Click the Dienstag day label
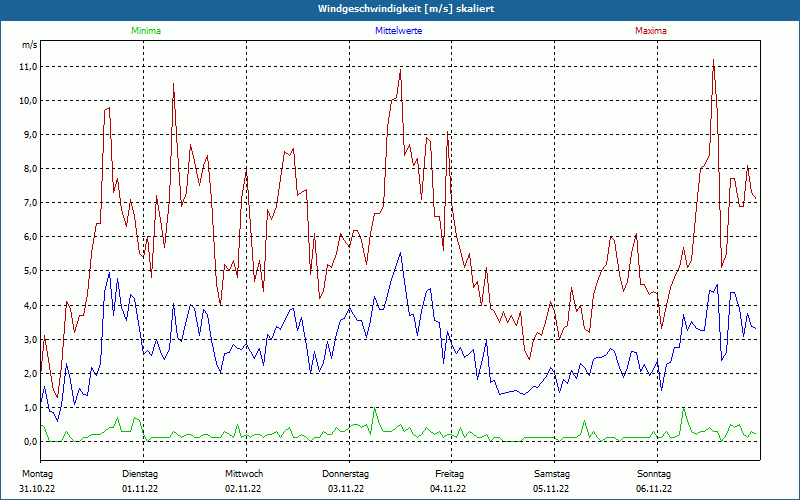Viewport: 800px width, 500px height. pyautogui.click(x=140, y=474)
